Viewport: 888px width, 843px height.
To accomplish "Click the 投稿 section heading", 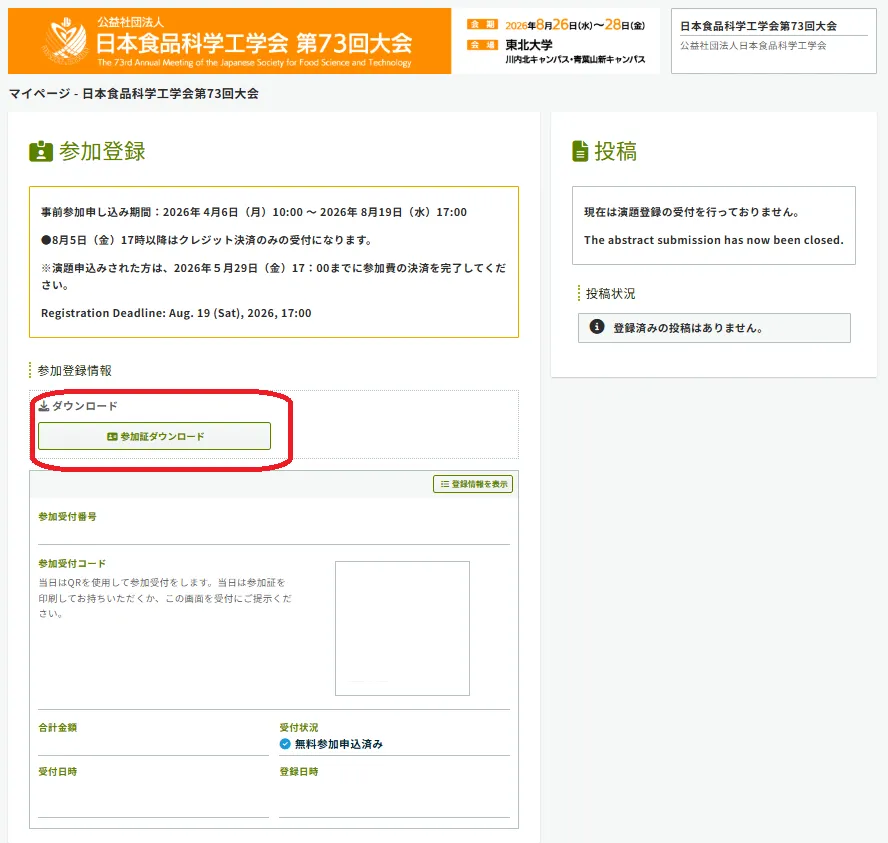I will [x=616, y=151].
